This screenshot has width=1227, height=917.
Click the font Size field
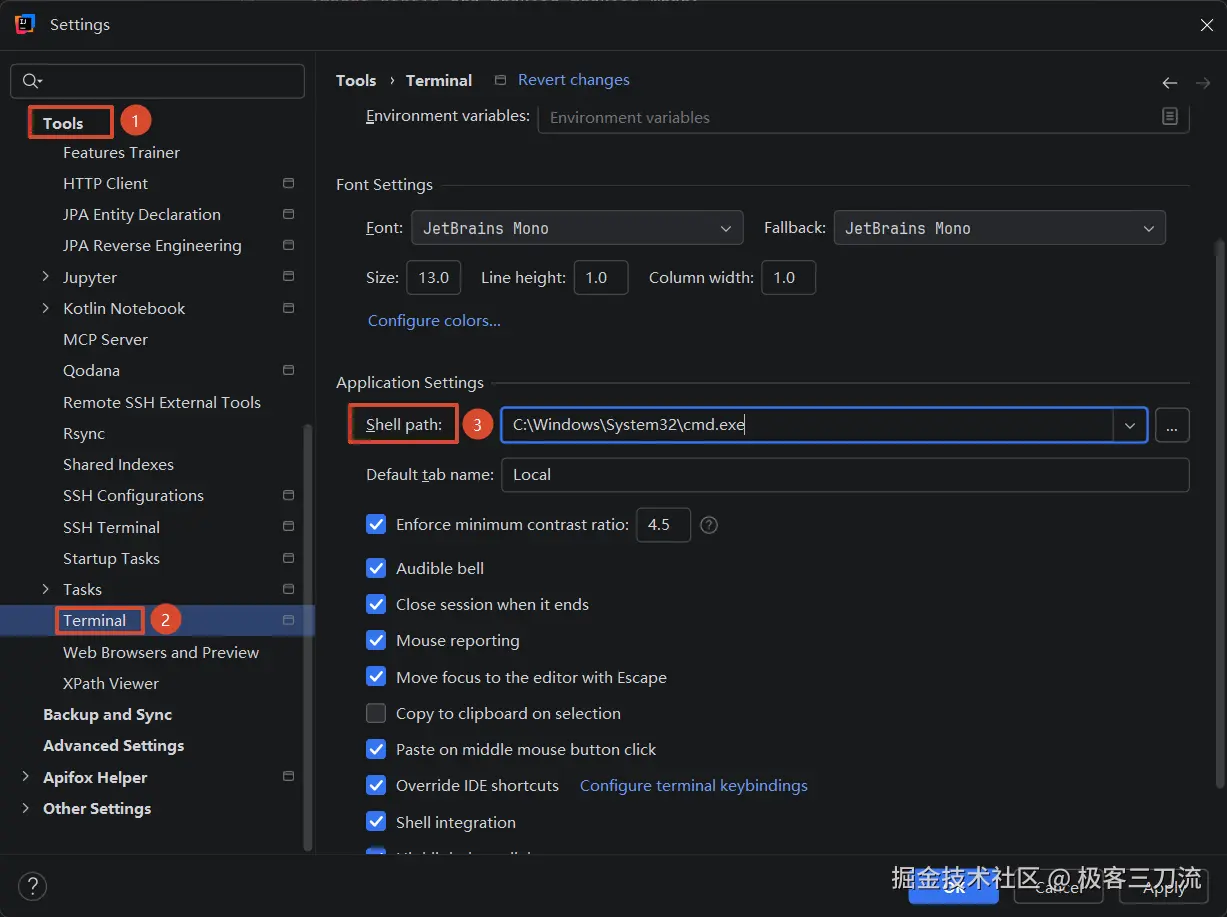pos(433,277)
